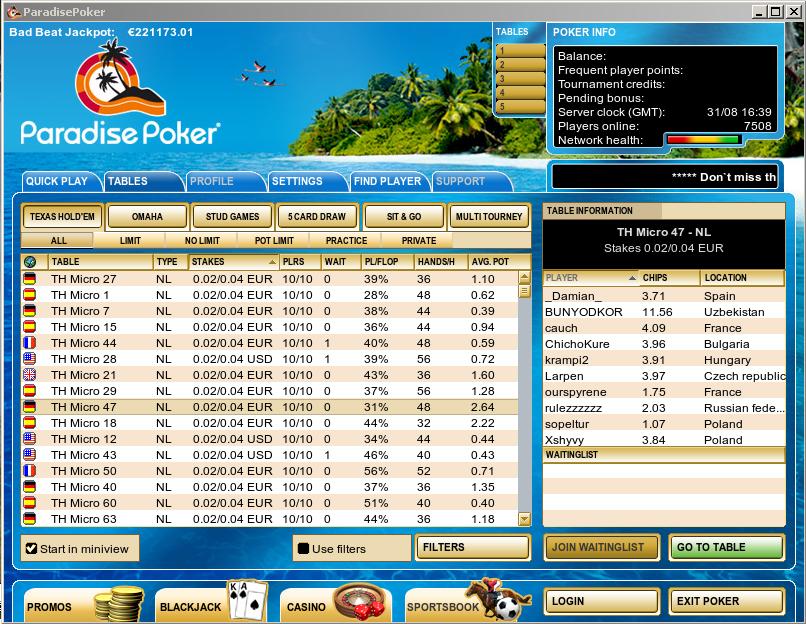Select the 5 CARD DRAW tab
Image resolution: width=806 pixels, height=624 pixels.
[317, 216]
